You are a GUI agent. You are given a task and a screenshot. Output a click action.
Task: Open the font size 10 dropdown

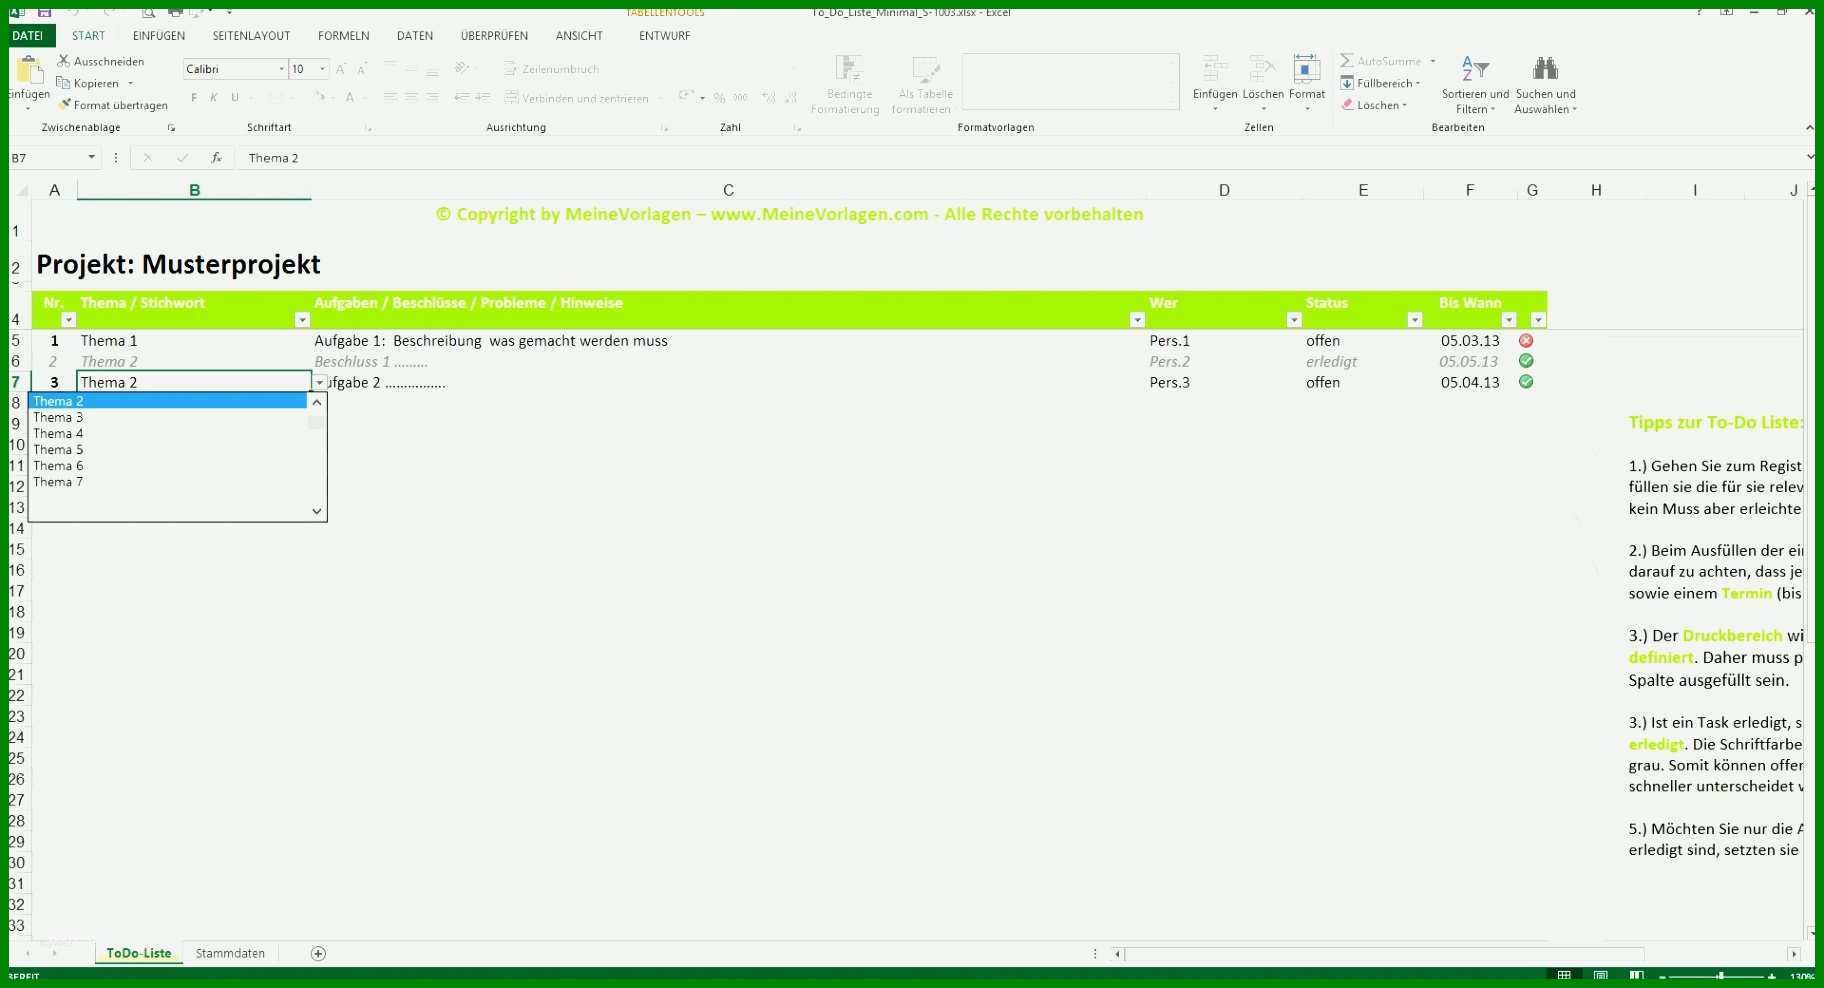pyautogui.click(x=322, y=69)
